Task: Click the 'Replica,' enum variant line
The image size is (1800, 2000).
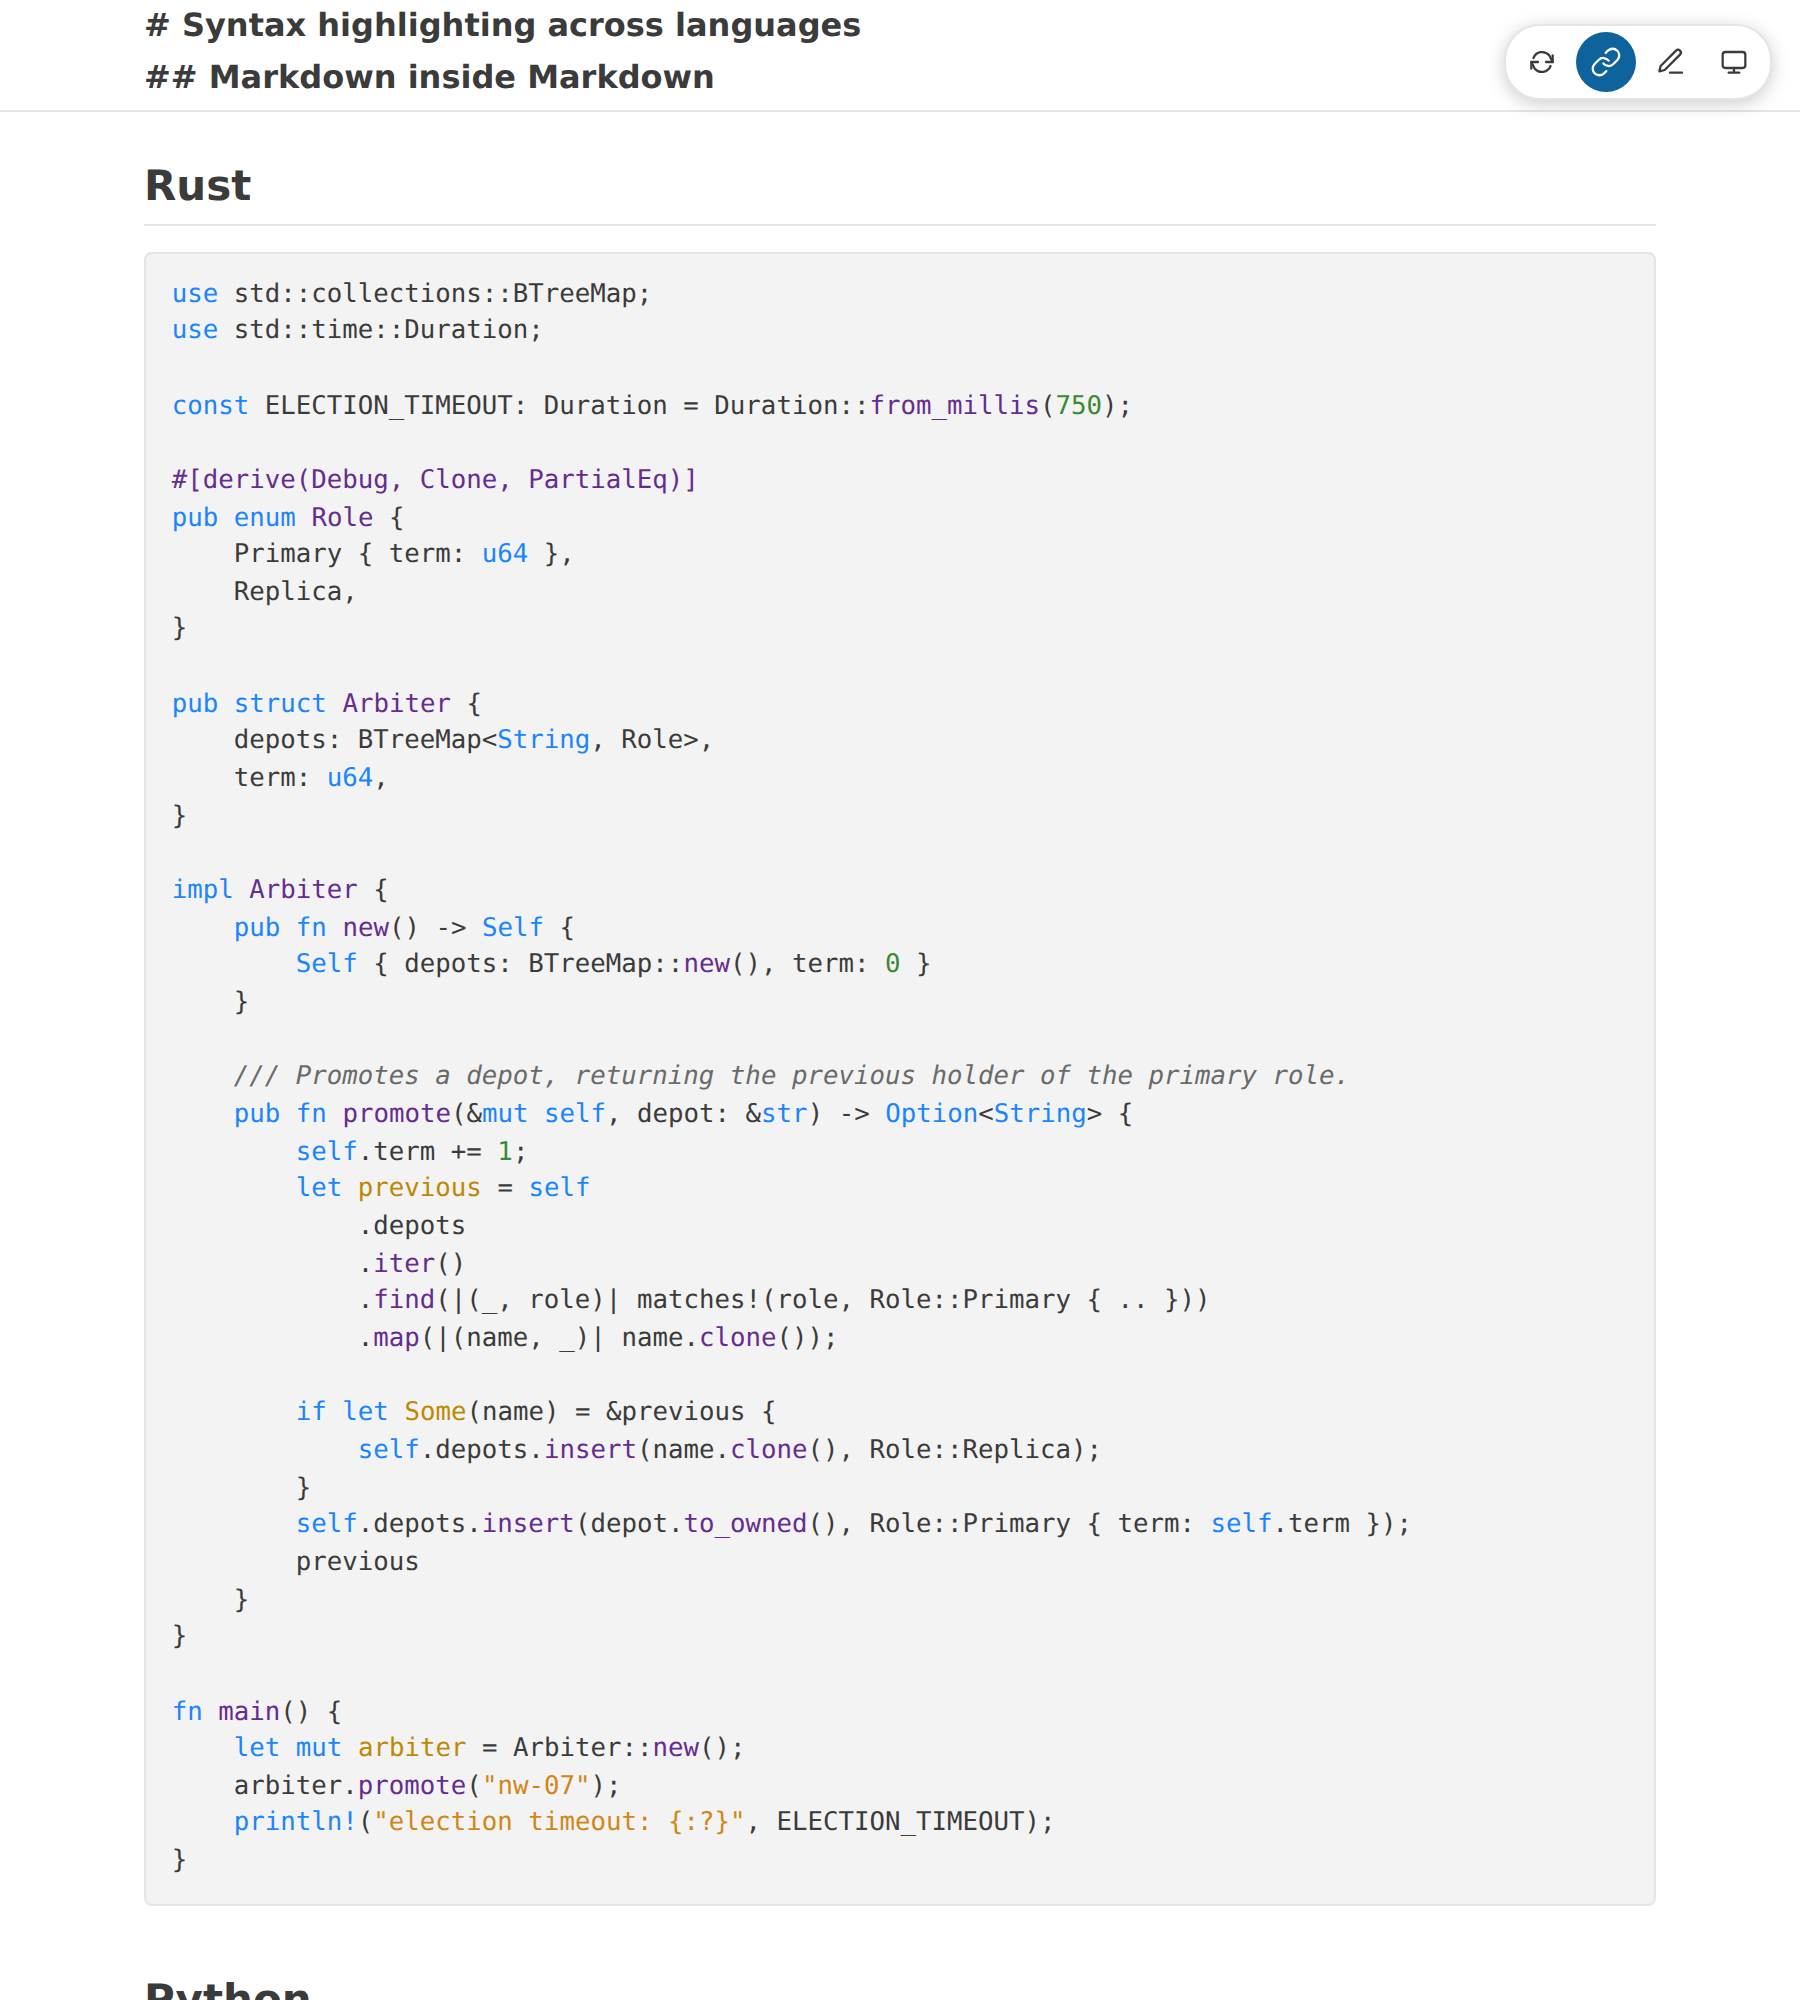Action: (295, 591)
